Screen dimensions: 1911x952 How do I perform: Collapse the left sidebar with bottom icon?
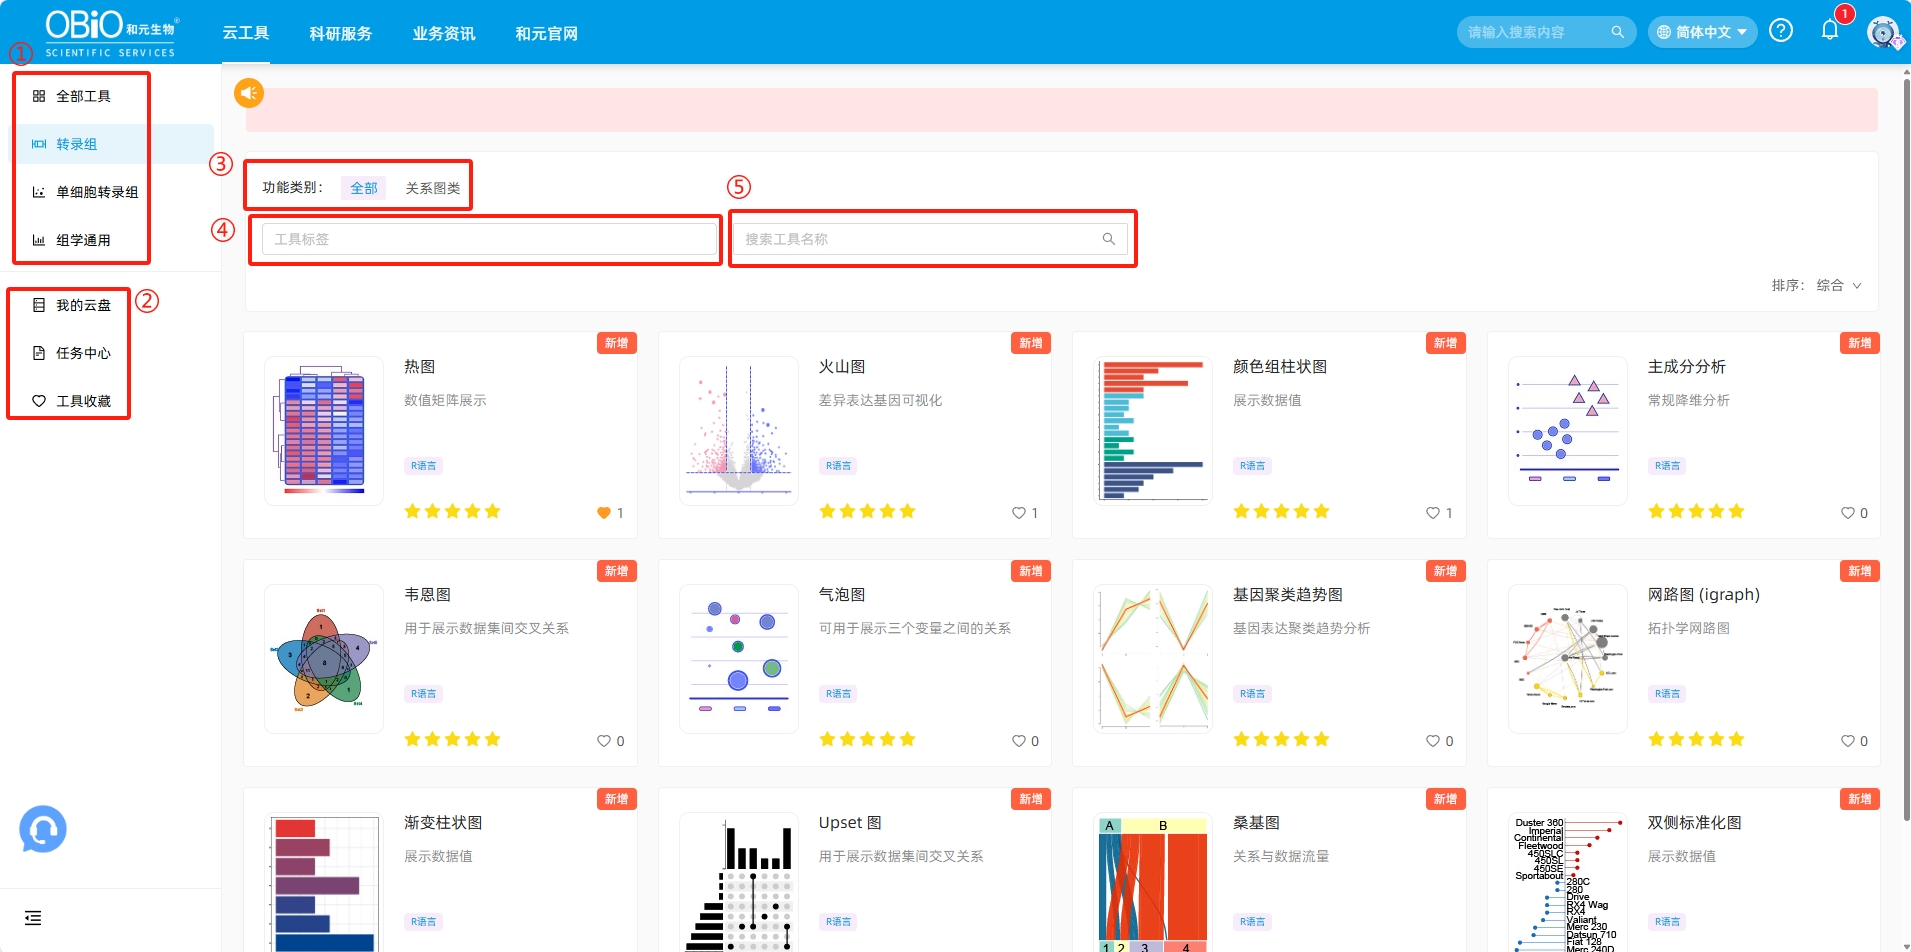(x=33, y=917)
